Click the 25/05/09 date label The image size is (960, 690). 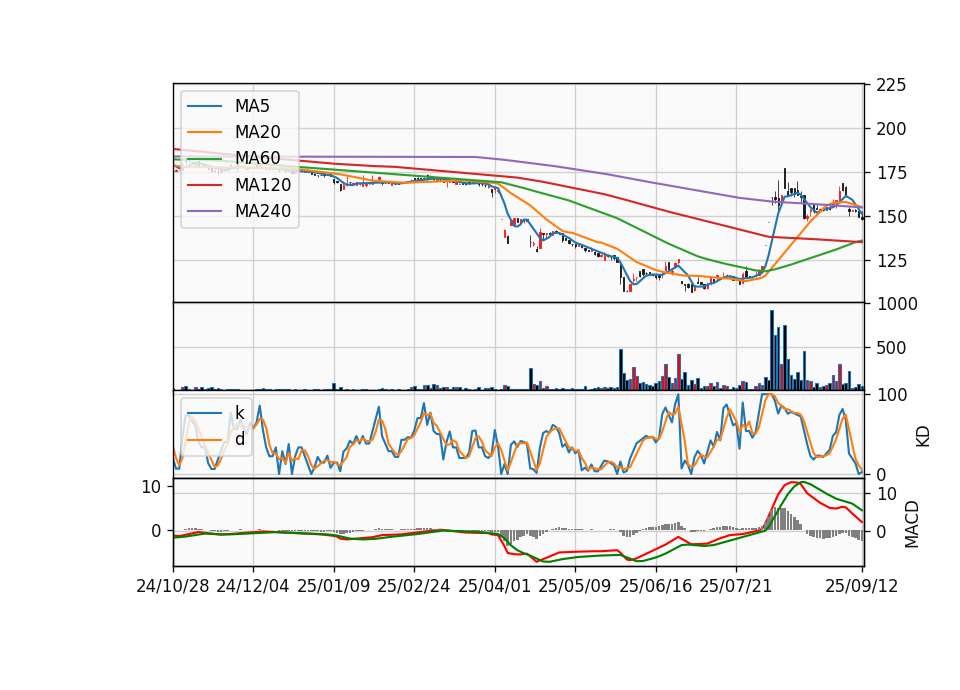tap(574, 586)
